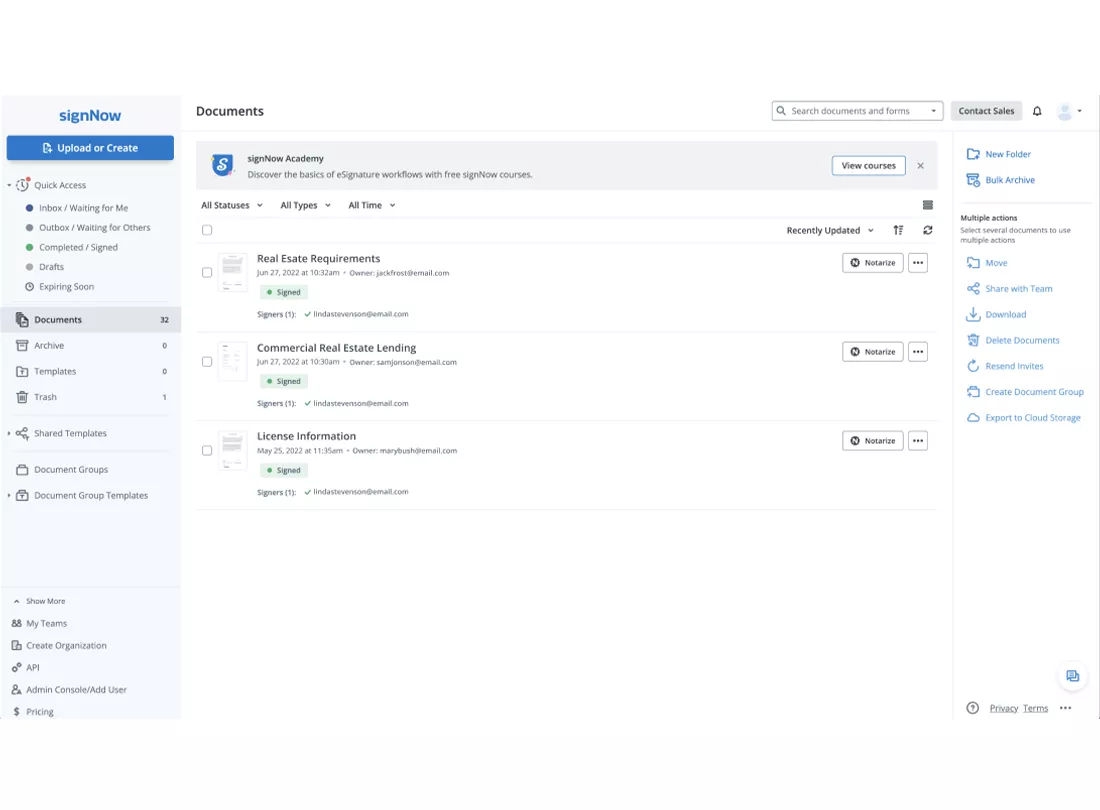Select the Commercial Real Estate Lending checkbox

[207, 362]
